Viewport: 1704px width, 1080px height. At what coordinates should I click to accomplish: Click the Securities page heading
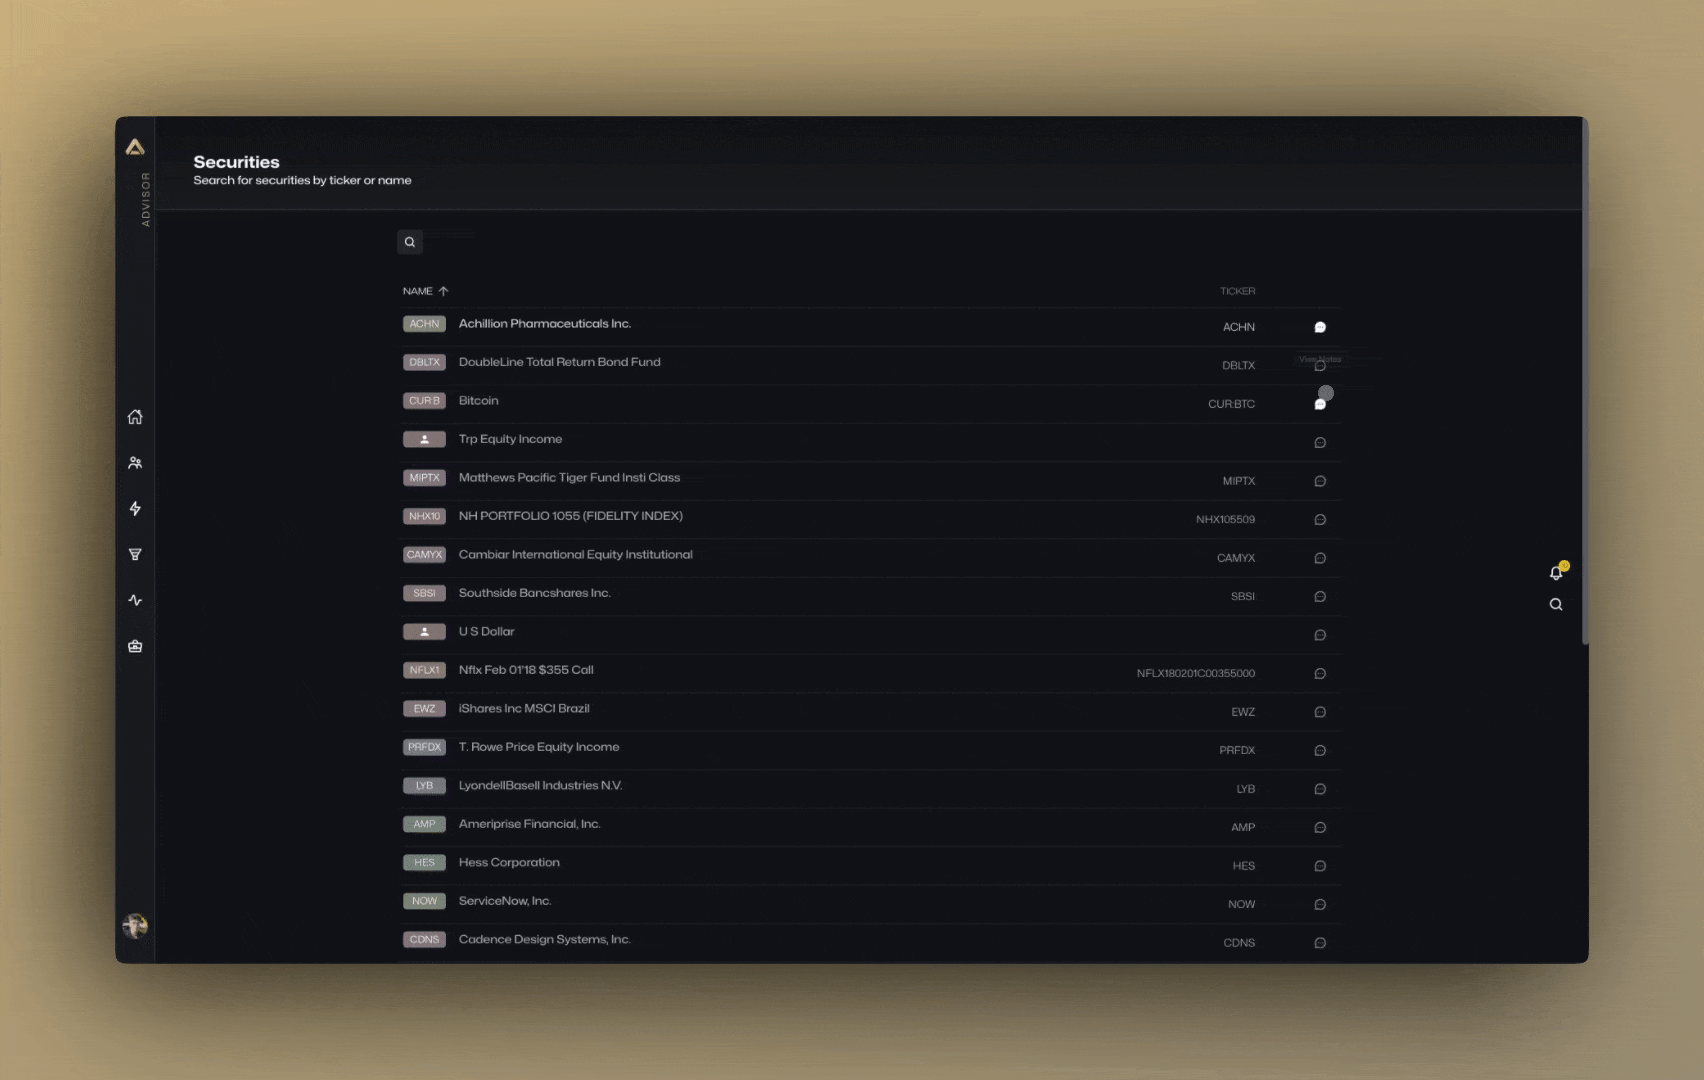click(x=237, y=162)
